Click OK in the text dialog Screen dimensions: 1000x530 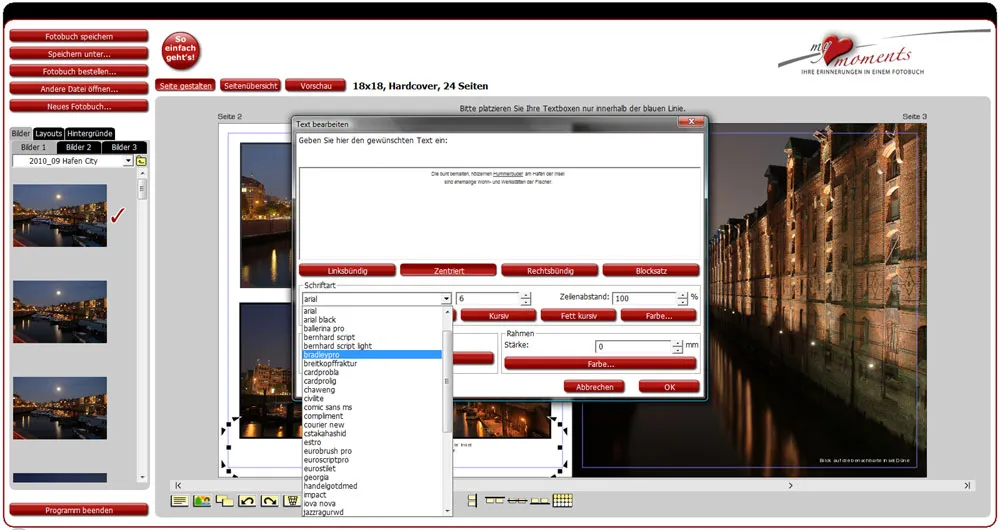click(669, 387)
